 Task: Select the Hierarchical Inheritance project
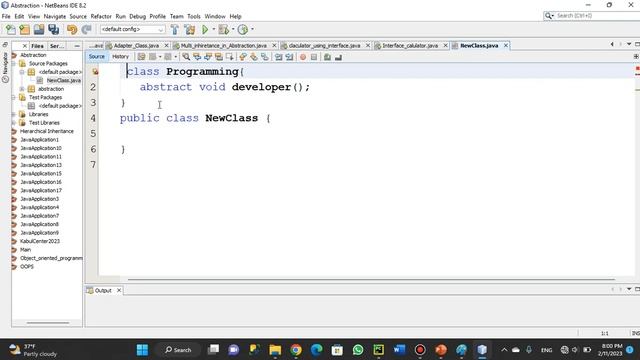pyautogui.click(x=47, y=131)
